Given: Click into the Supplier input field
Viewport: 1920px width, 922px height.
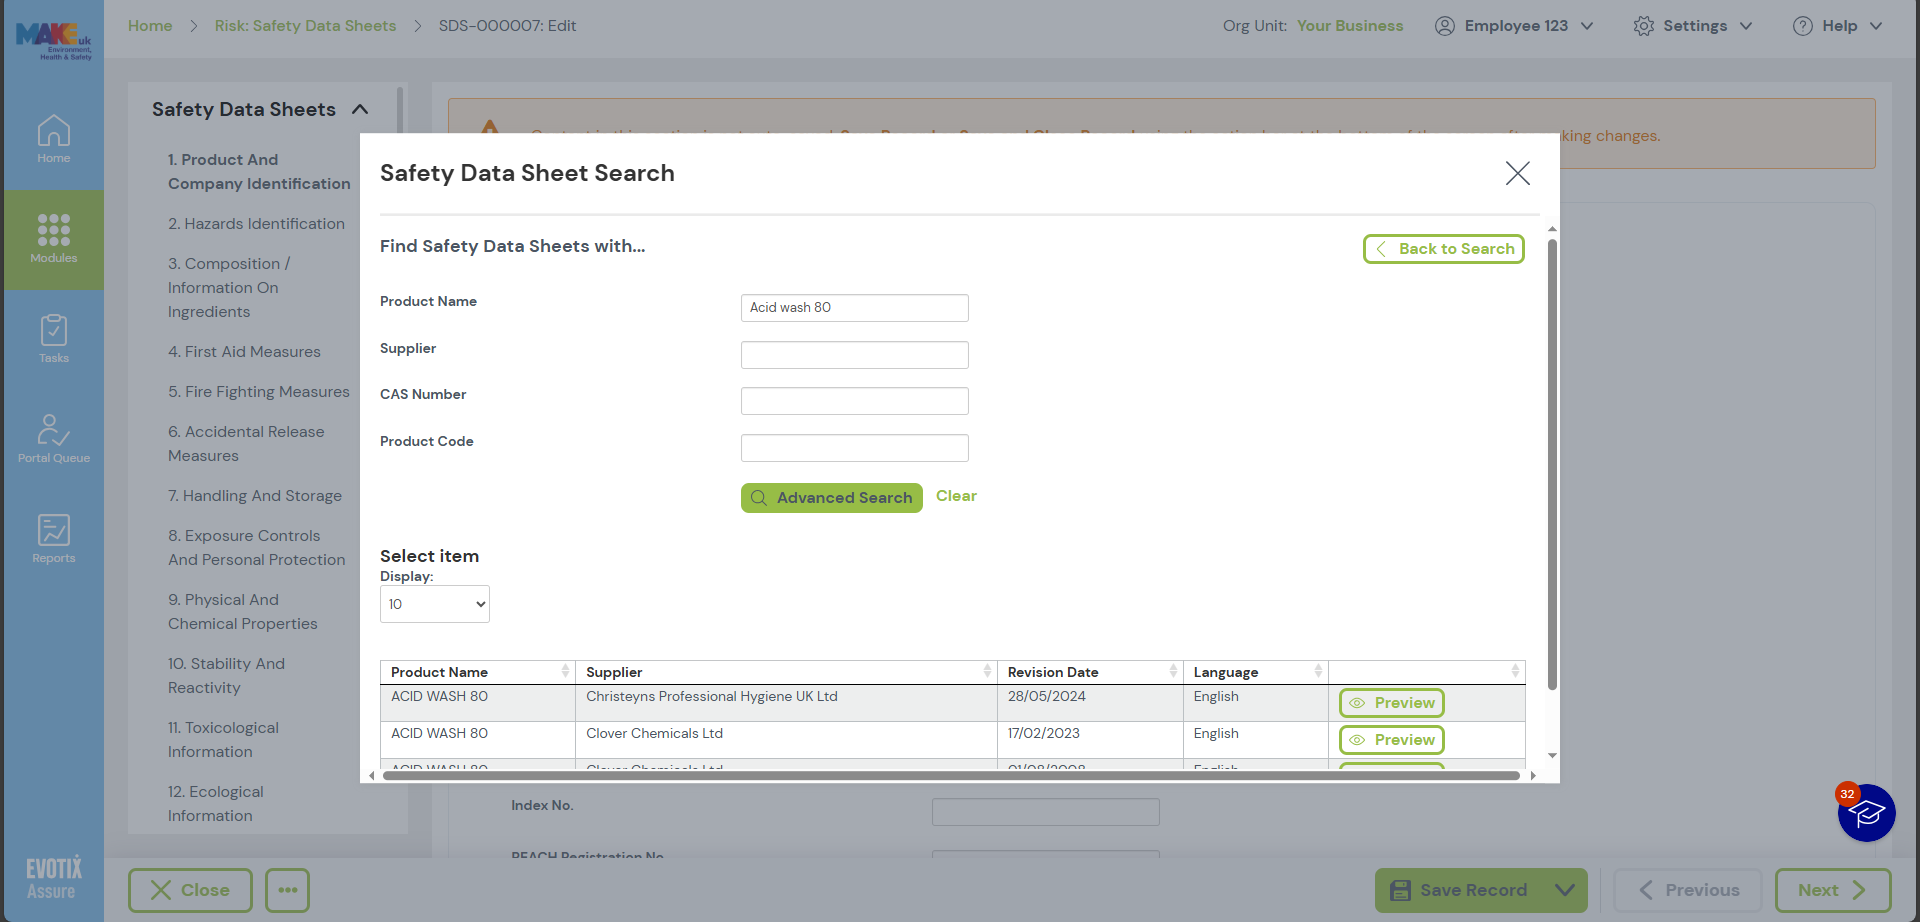Looking at the screenshot, I should pos(854,355).
